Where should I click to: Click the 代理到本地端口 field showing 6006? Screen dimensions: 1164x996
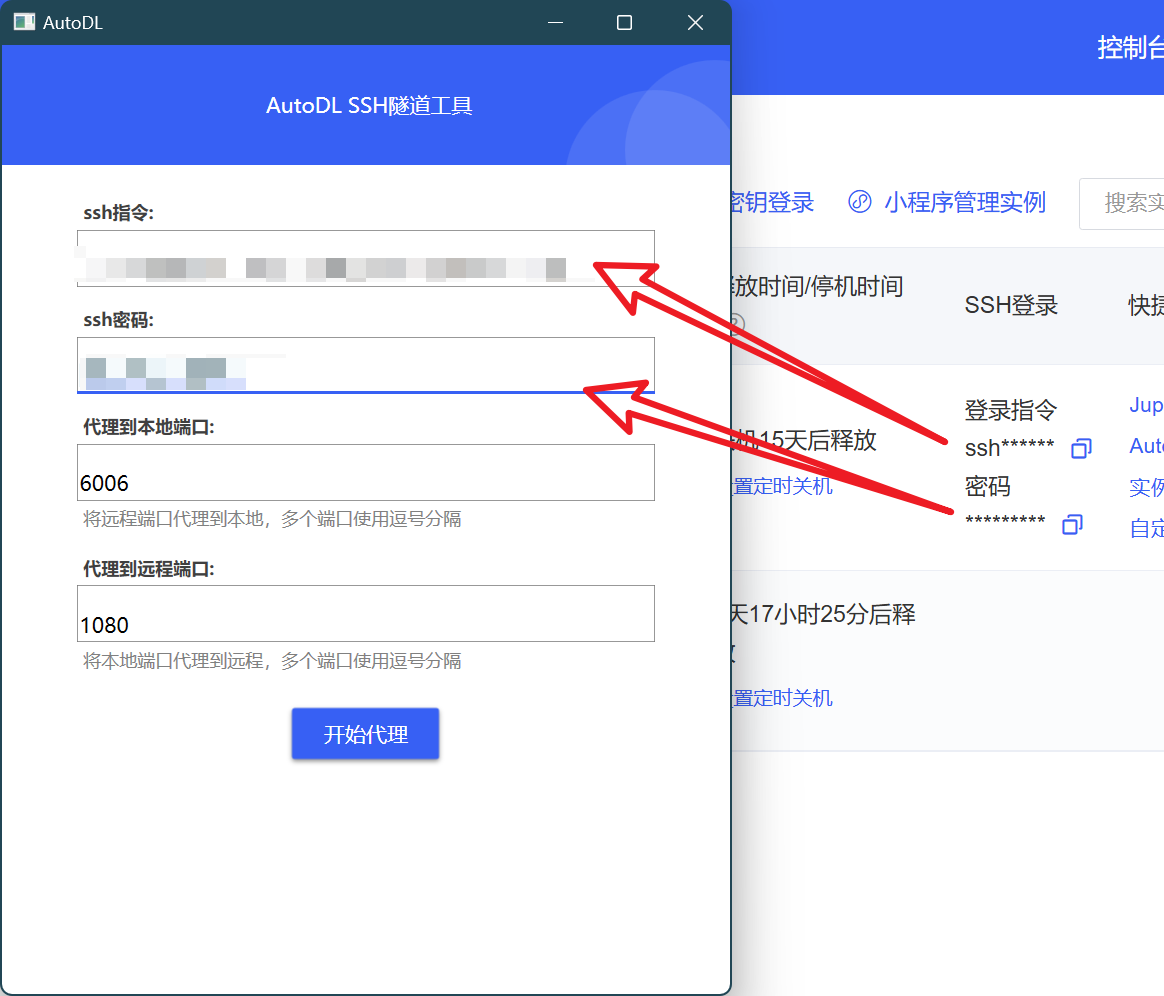point(365,473)
